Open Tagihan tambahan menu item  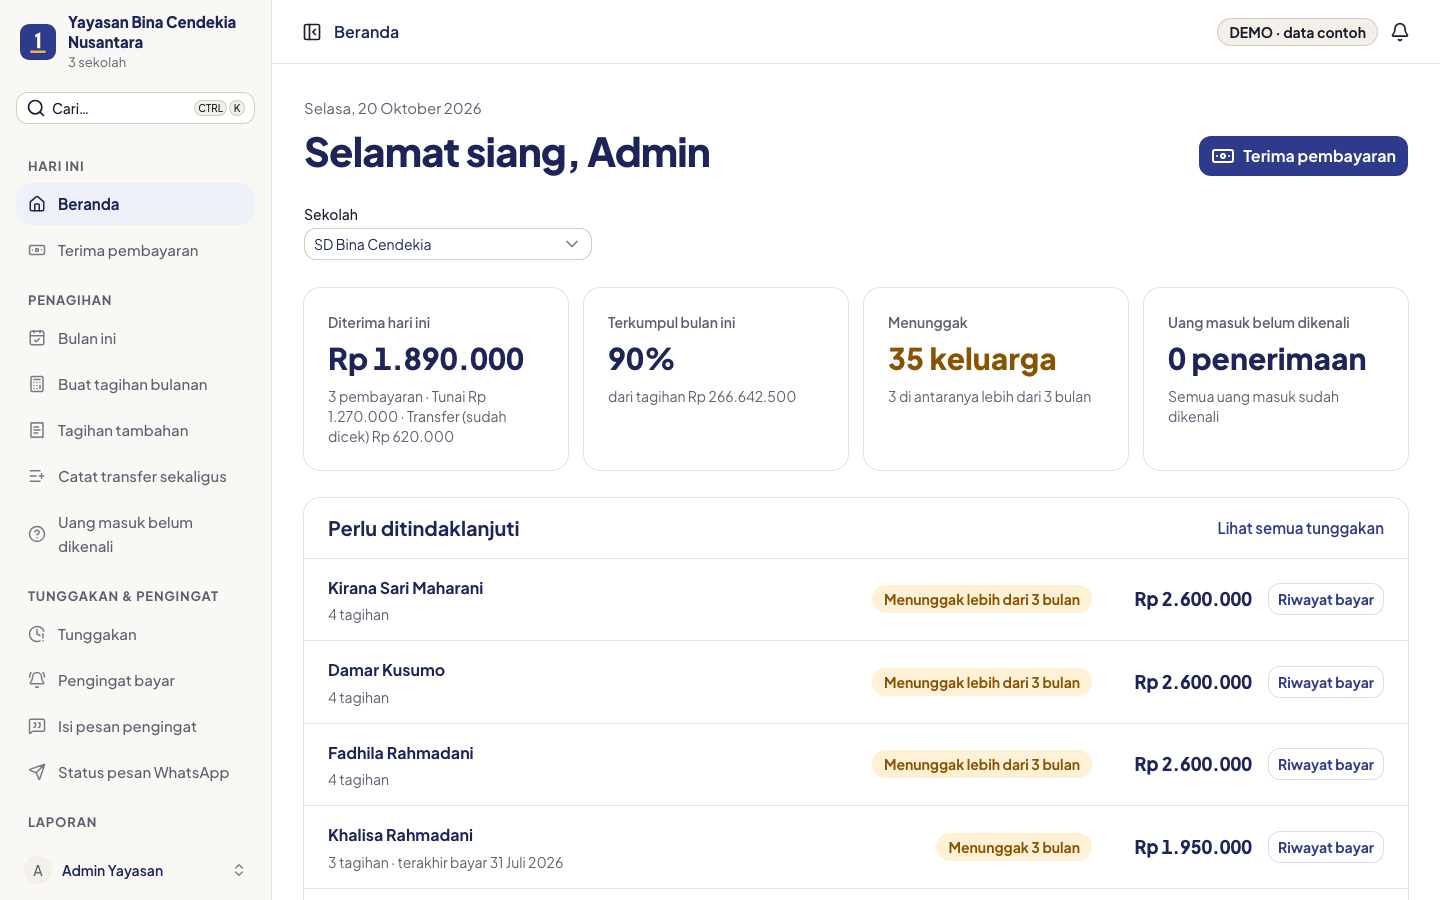[x=136, y=430]
